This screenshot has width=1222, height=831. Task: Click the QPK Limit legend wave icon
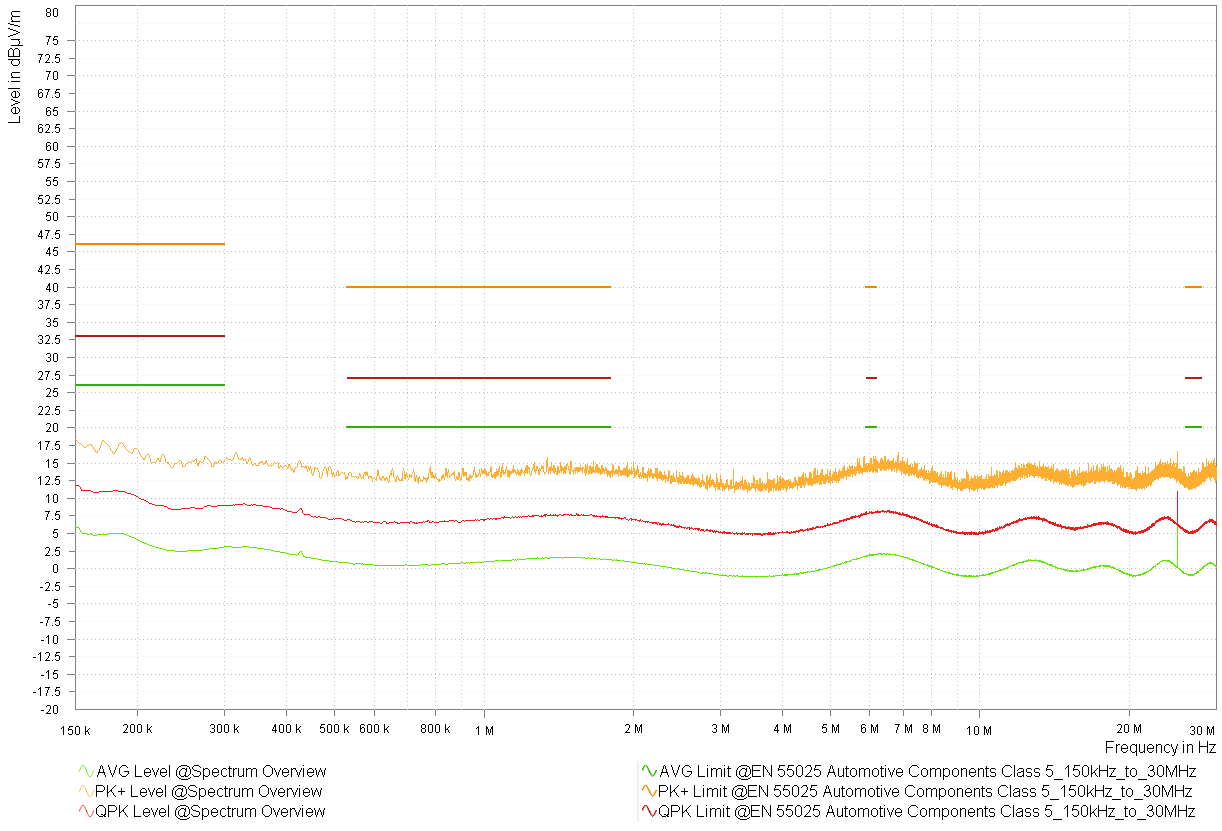[649, 812]
